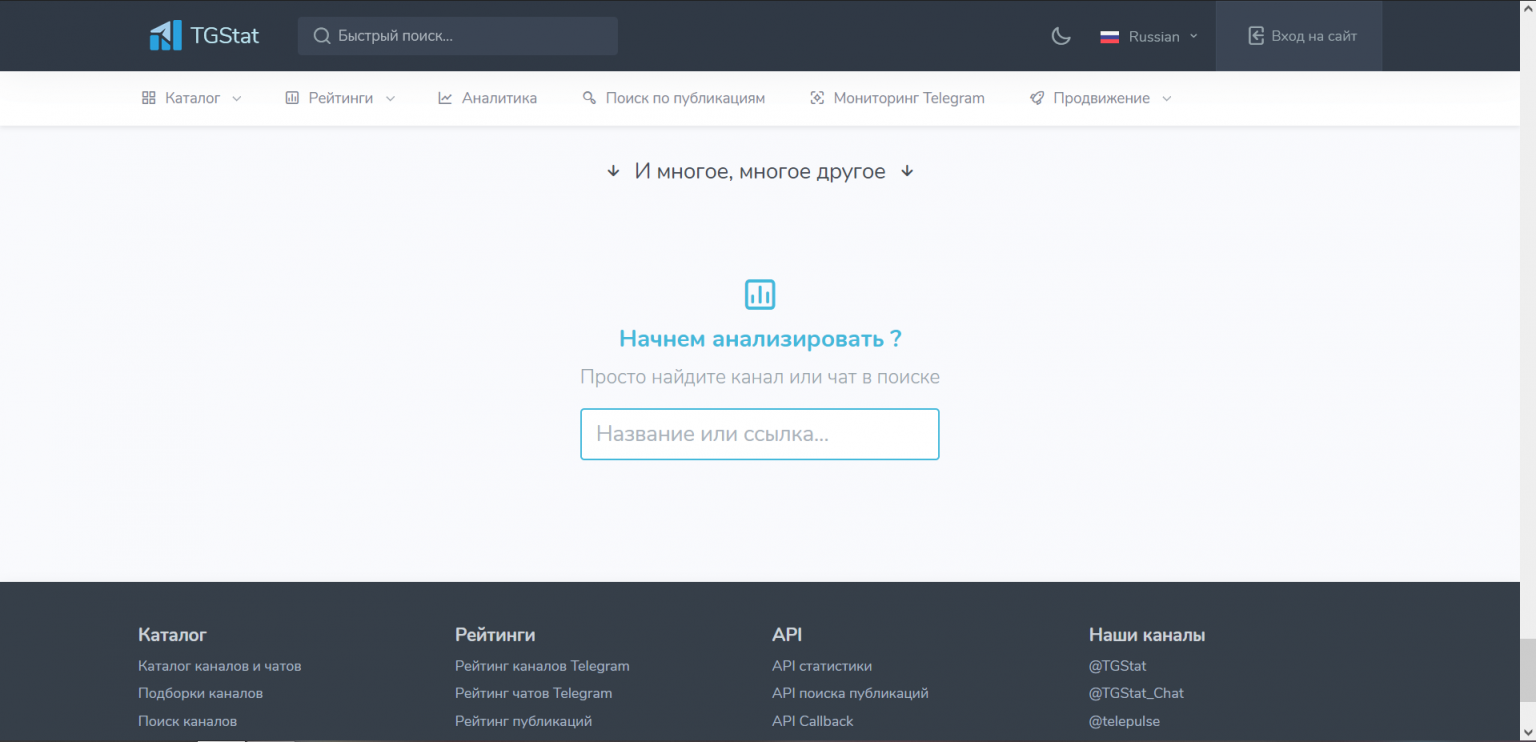The image size is (1536, 742).
Task: Open the Russian language dropdown
Action: pos(1149,37)
